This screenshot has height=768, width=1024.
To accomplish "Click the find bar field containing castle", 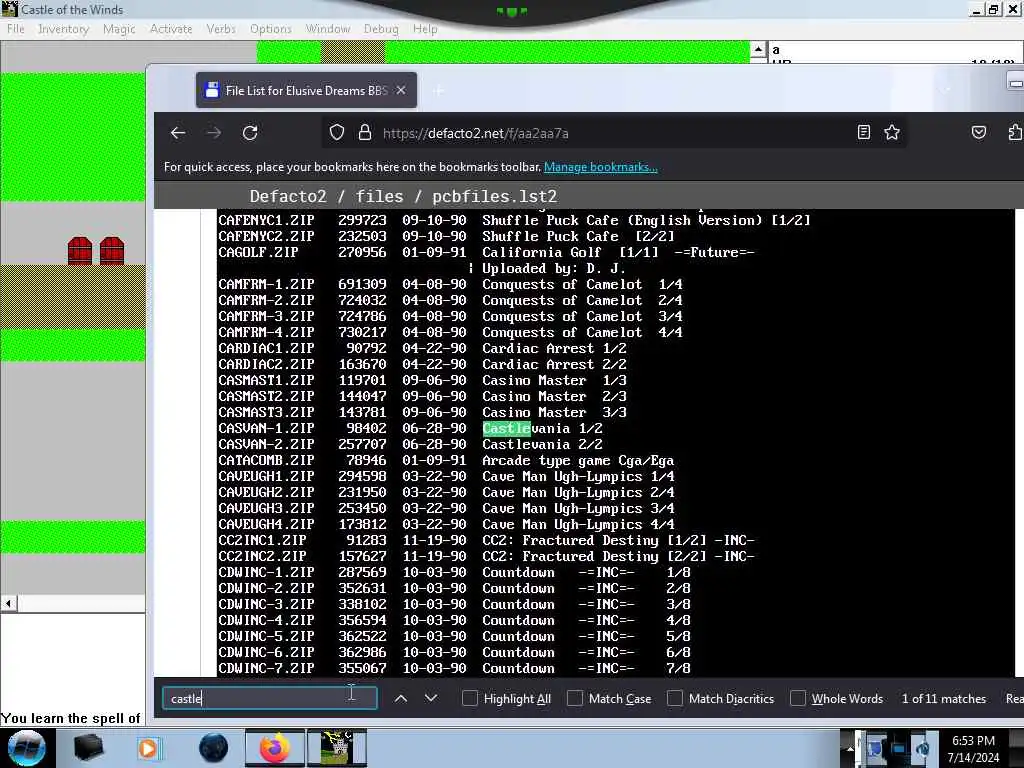I will 270,698.
